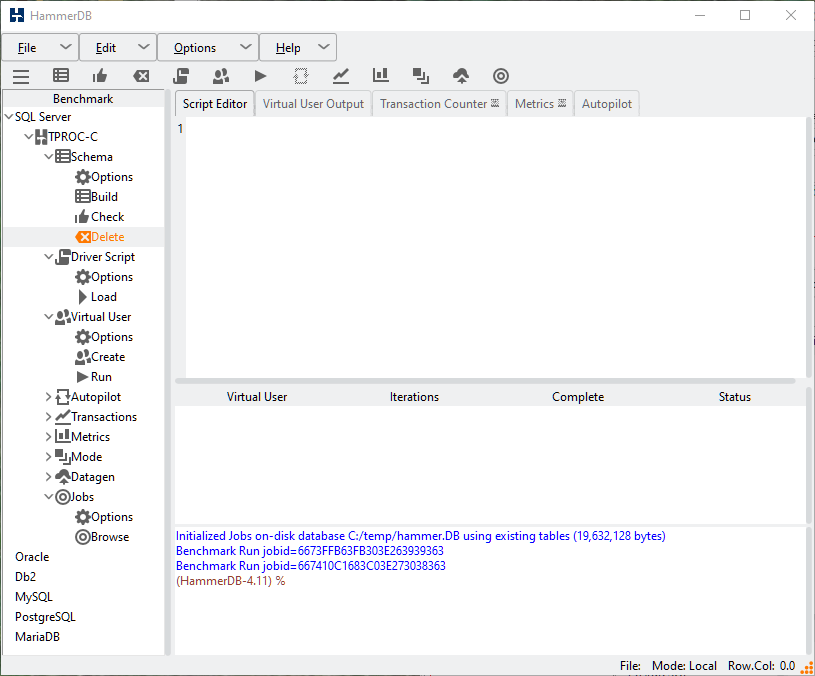The width and height of the screenshot is (815, 676).
Task: Expand the Autopilot tree node
Action: [x=49, y=396]
